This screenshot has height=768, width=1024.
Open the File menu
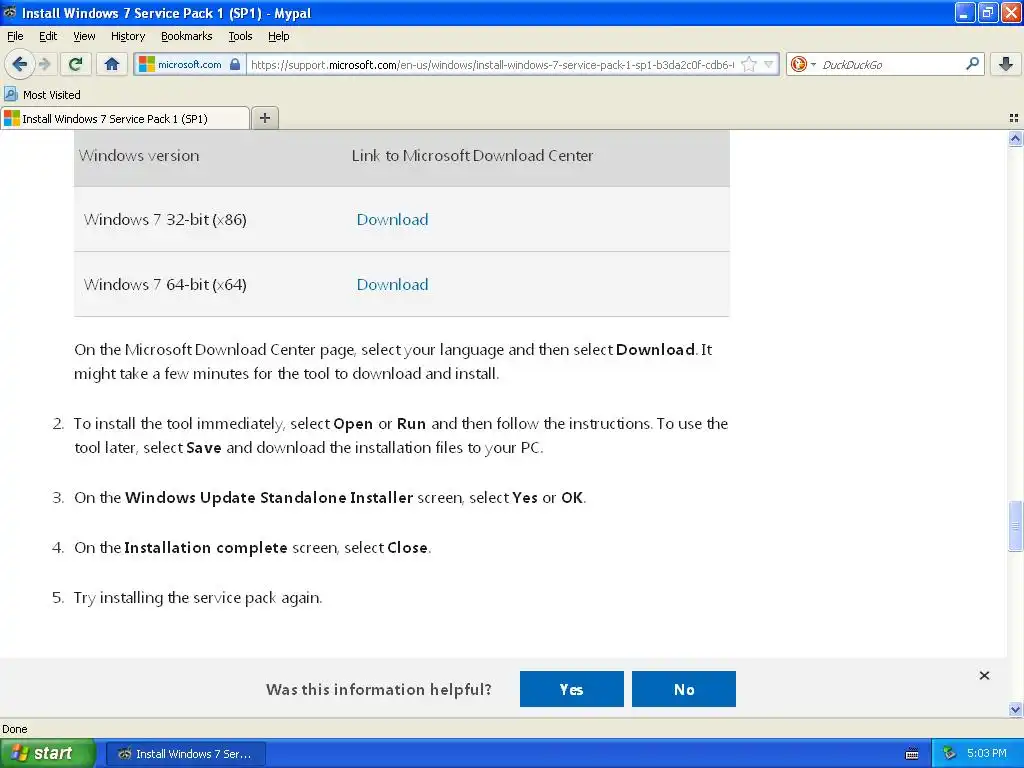15,36
